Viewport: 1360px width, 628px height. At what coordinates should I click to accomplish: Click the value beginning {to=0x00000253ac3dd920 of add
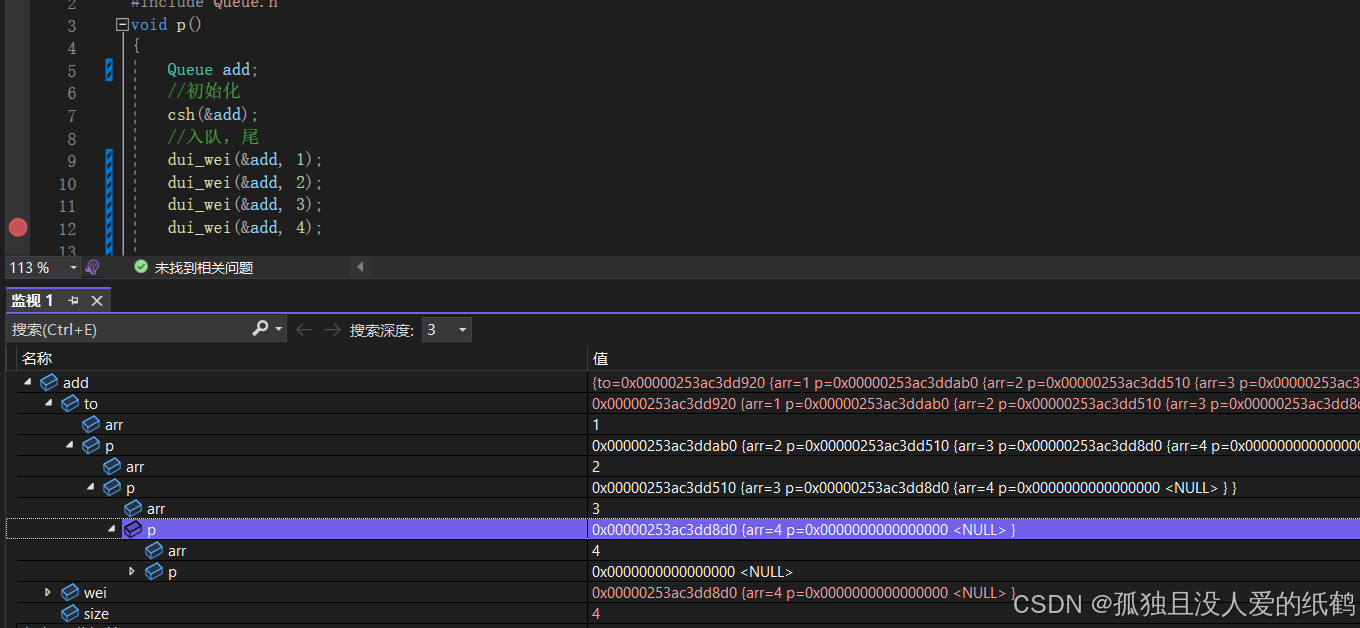pyautogui.click(x=975, y=383)
